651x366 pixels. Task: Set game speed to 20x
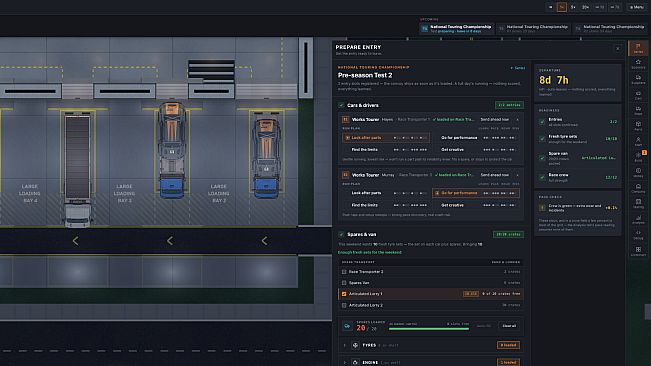(585, 7)
